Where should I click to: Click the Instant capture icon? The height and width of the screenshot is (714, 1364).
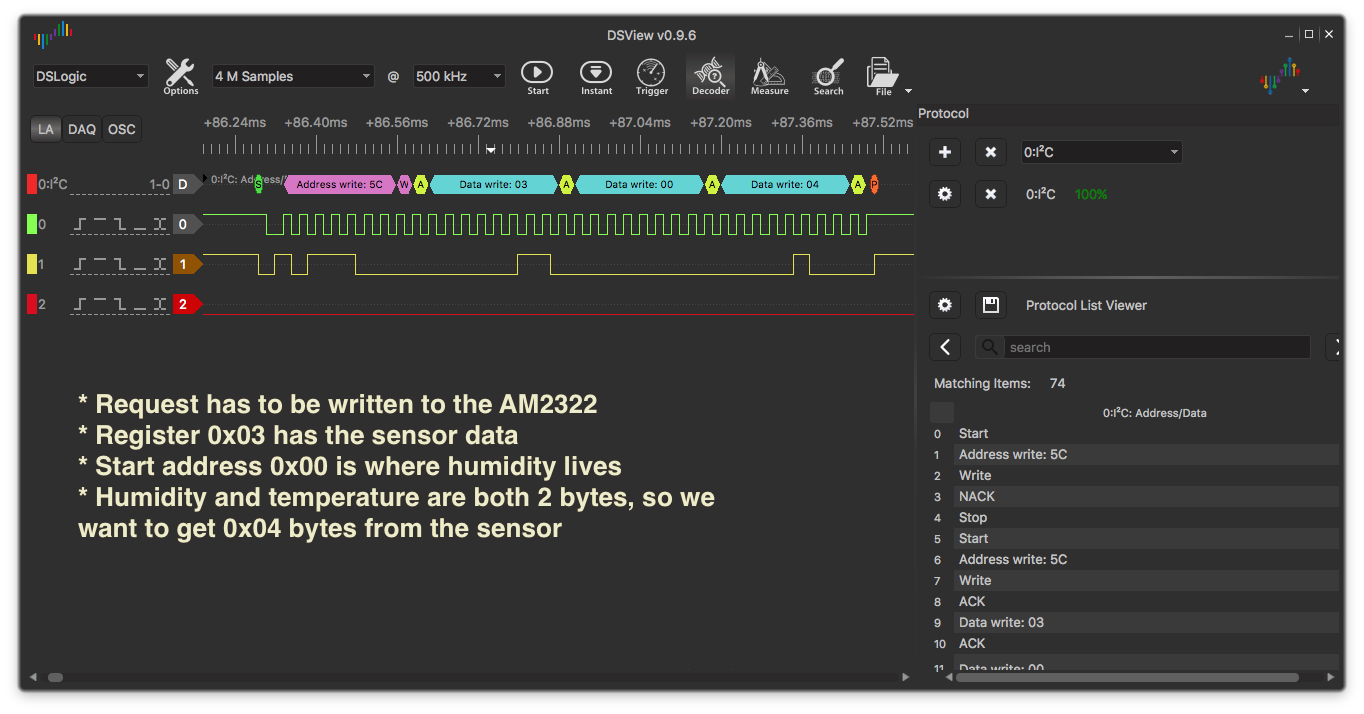[x=596, y=75]
